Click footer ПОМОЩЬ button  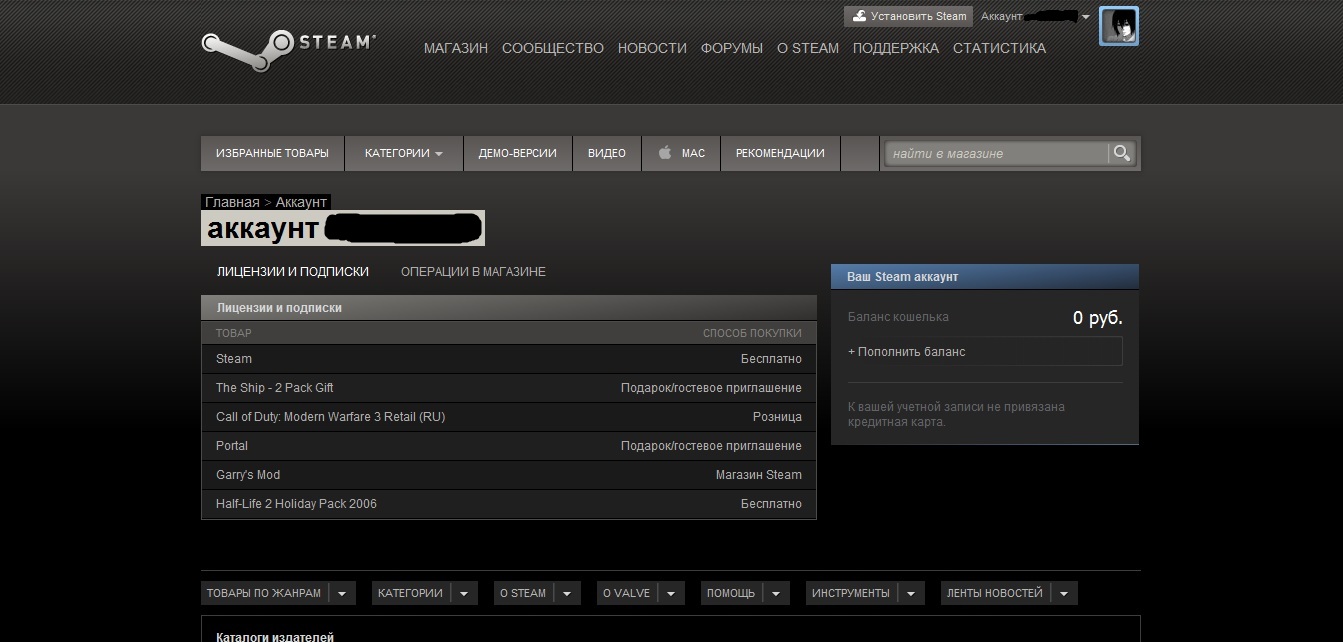click(731, 593)
